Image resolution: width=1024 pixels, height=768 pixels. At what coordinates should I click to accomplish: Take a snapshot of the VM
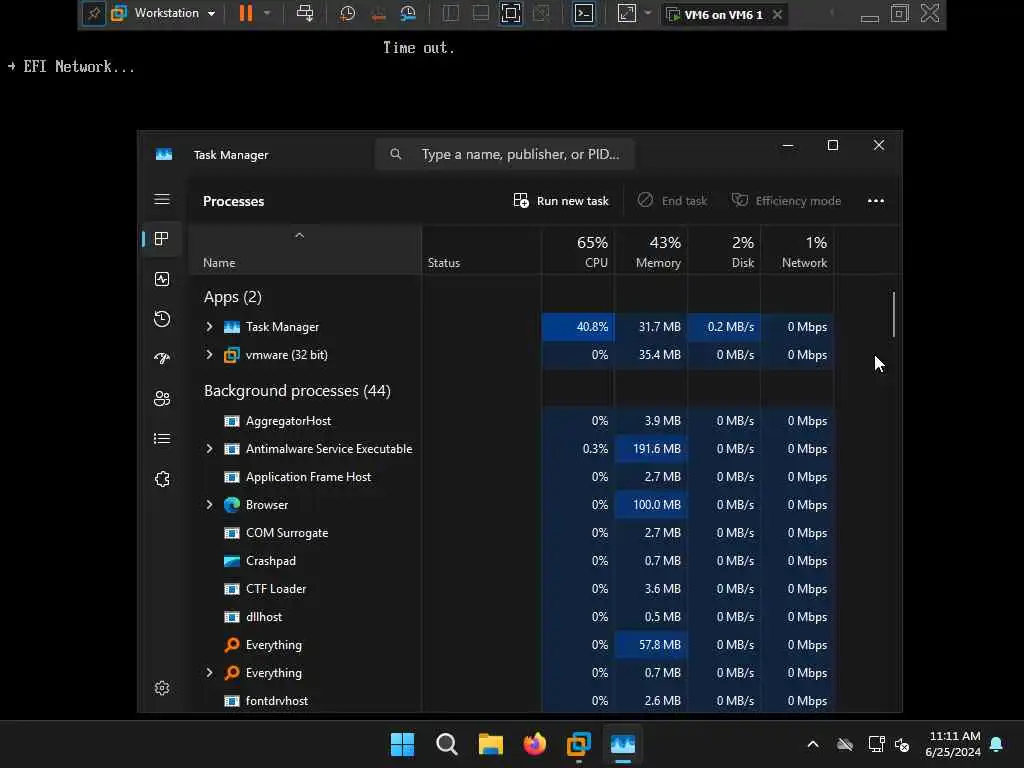pos(347,14)
